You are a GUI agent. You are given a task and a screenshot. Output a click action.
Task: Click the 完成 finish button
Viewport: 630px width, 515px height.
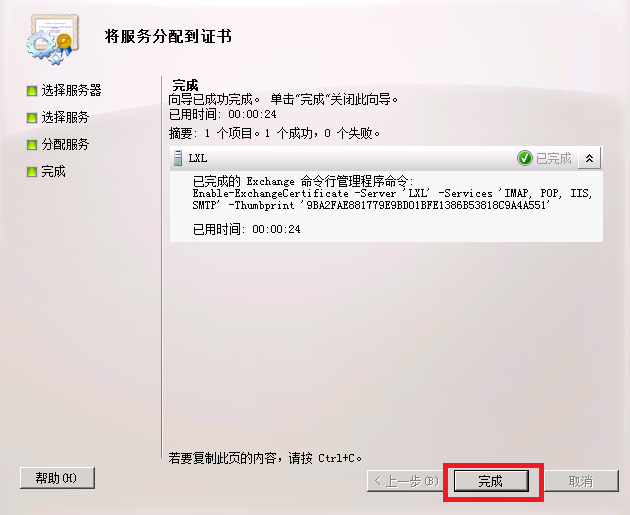tap(491, 481)
